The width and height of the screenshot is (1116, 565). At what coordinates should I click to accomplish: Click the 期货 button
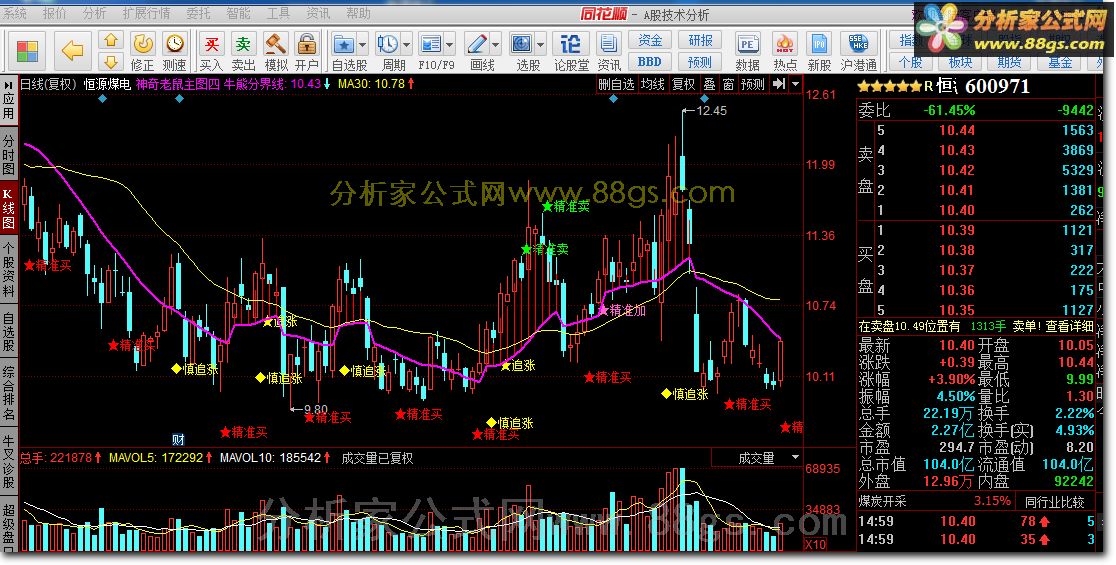tap(1010, 63)
